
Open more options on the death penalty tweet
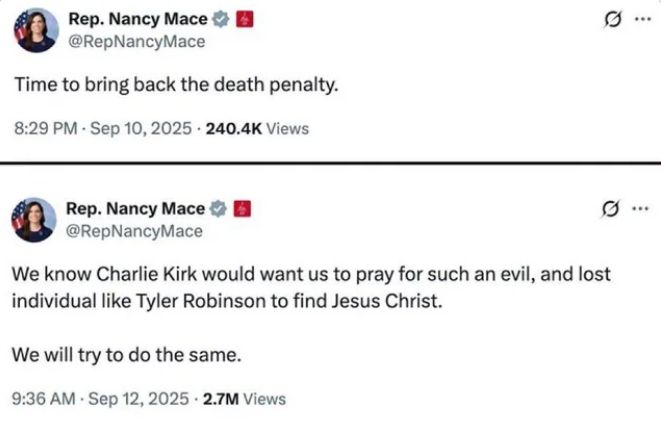(639, 20)
